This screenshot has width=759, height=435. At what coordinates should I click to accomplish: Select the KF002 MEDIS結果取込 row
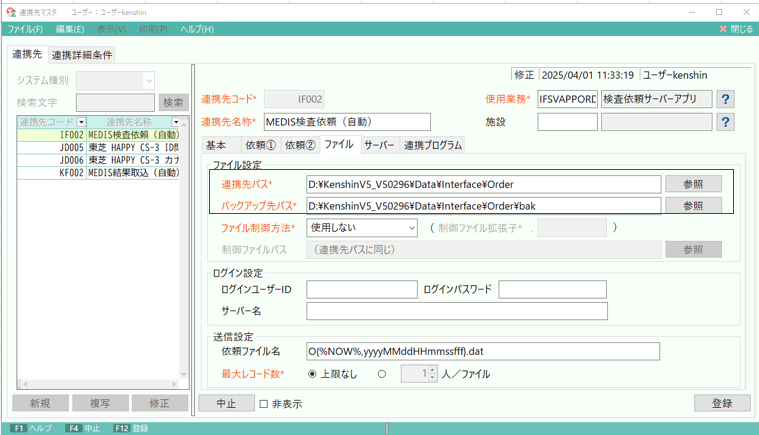[x=98, y=173]
